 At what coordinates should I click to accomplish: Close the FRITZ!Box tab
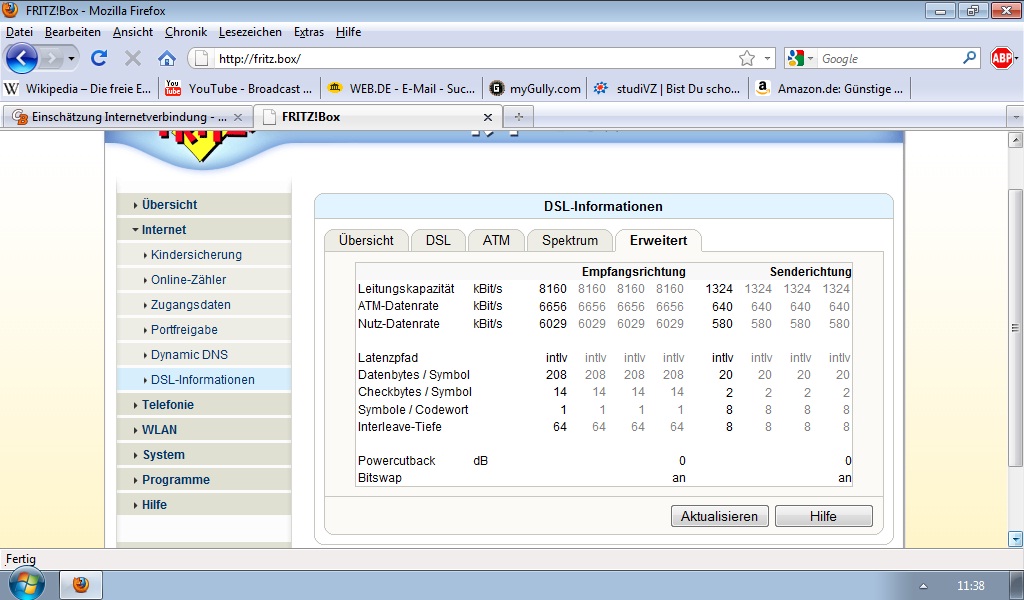click(x=488, y=117)
